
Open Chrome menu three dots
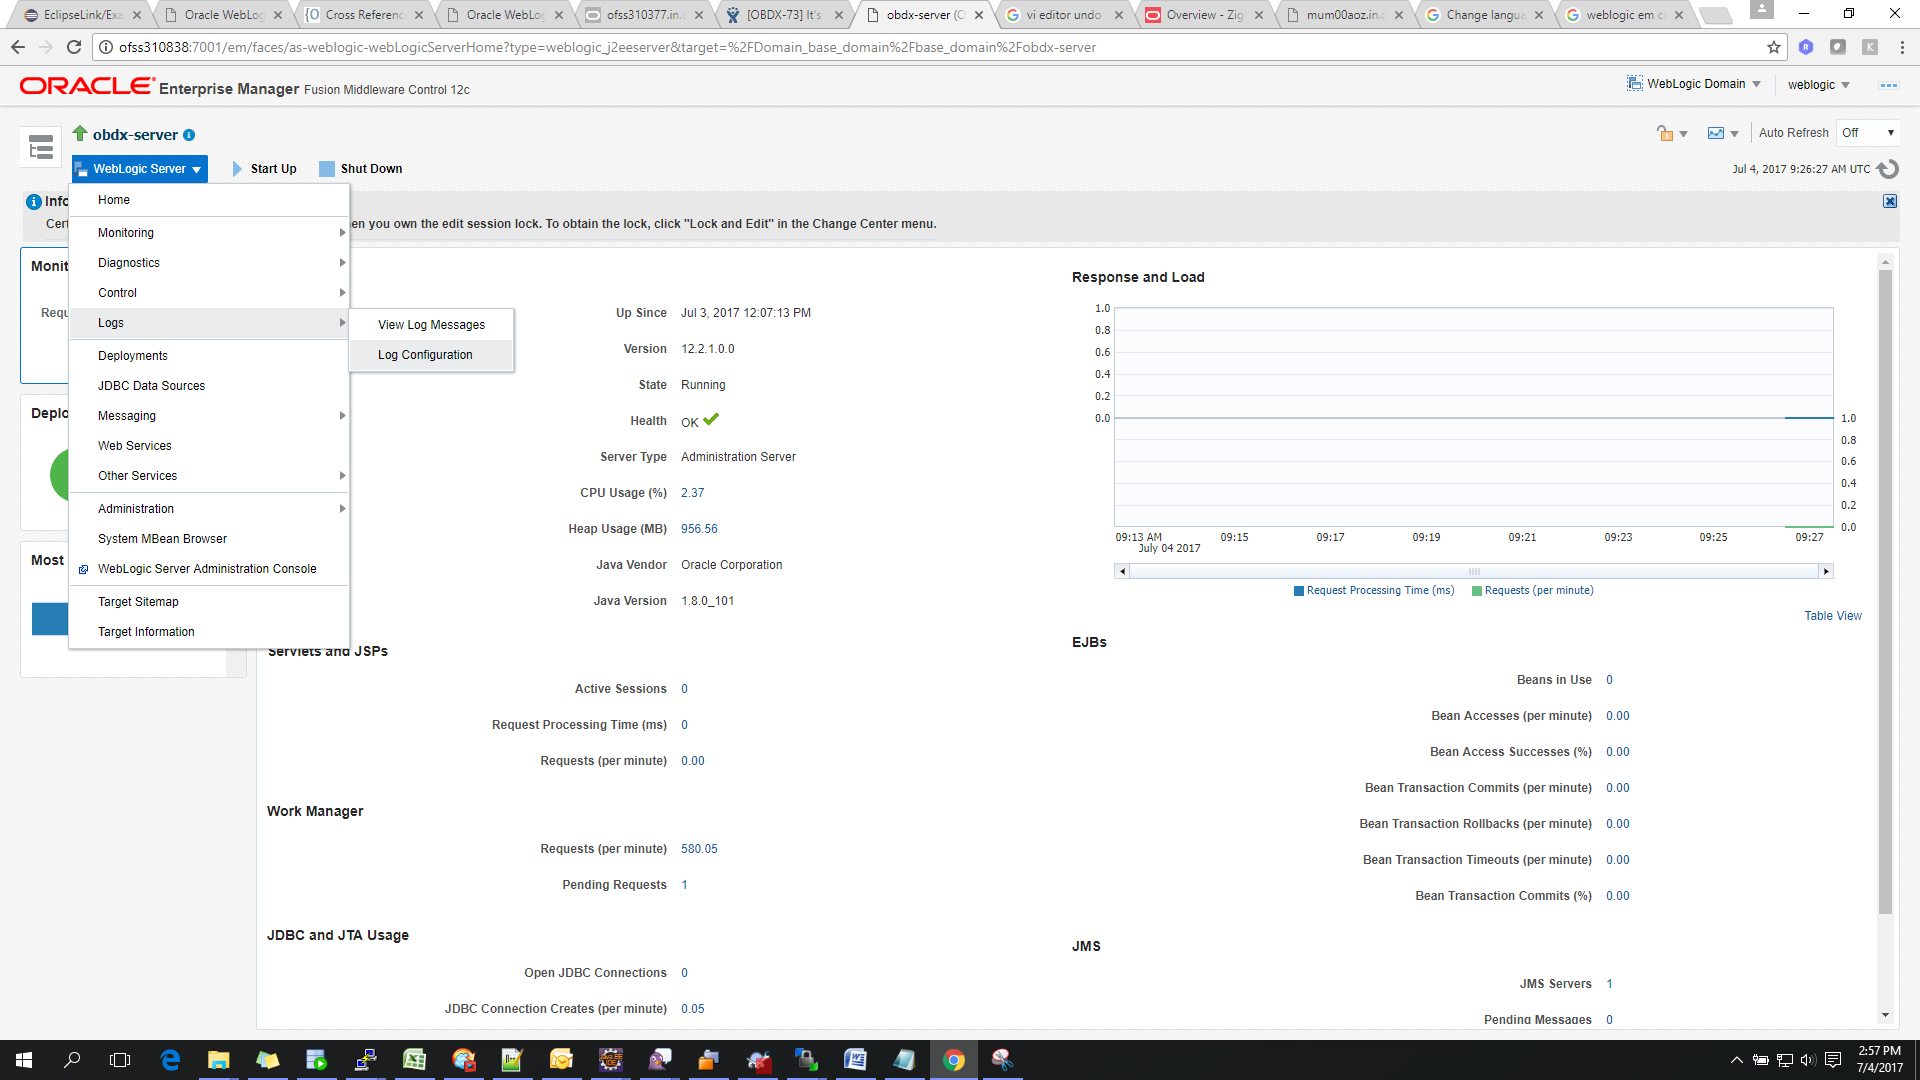(x=1902, y=47)
